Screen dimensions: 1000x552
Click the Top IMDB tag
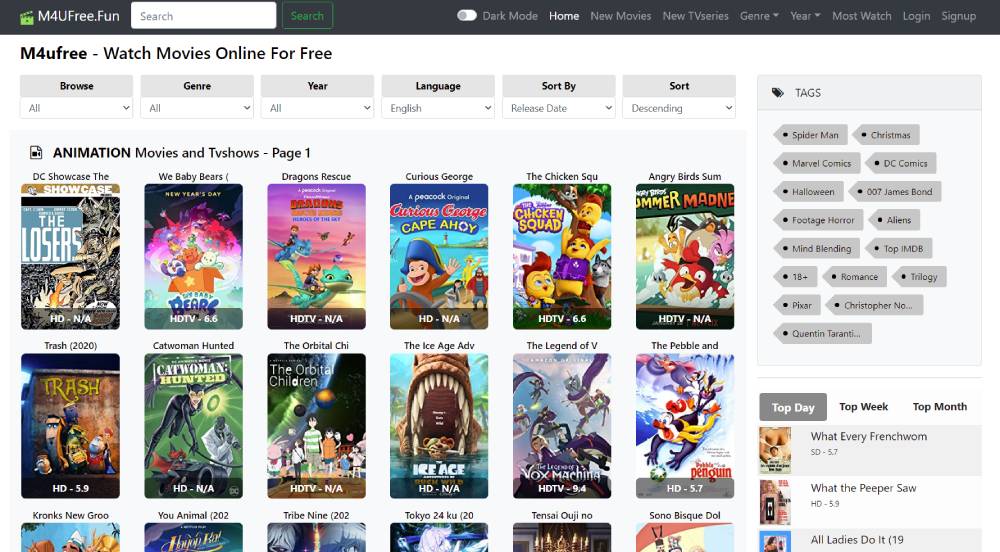point(899,249)
